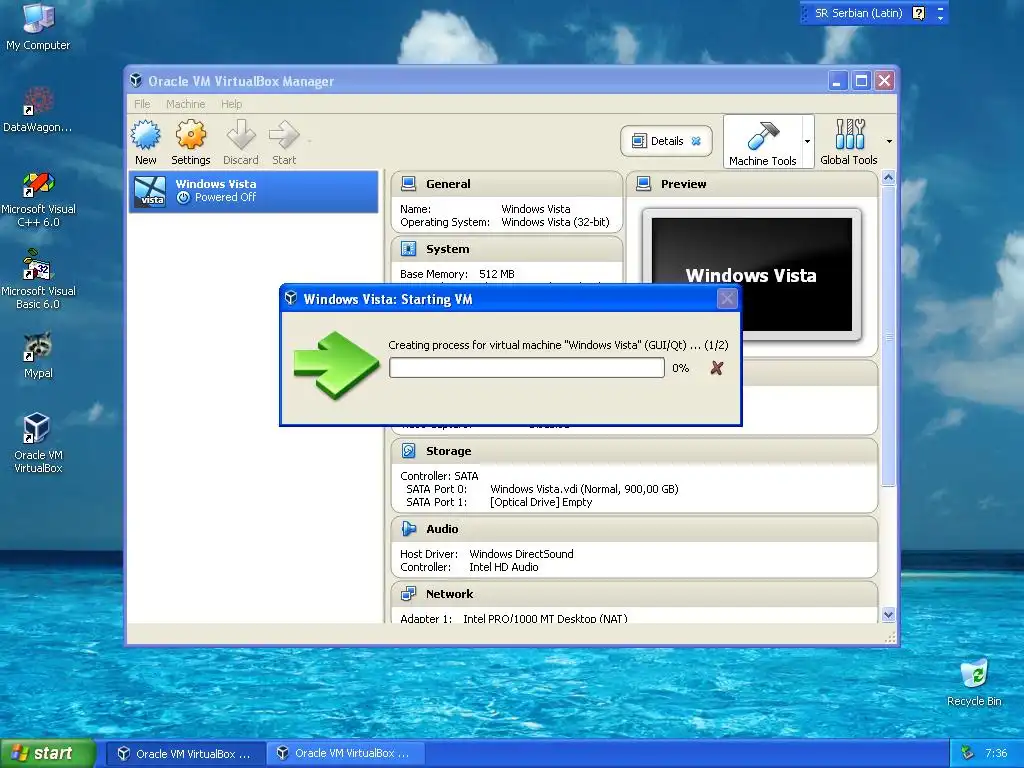Click the Windows Vista preview thumbnail

click(752, 275)
